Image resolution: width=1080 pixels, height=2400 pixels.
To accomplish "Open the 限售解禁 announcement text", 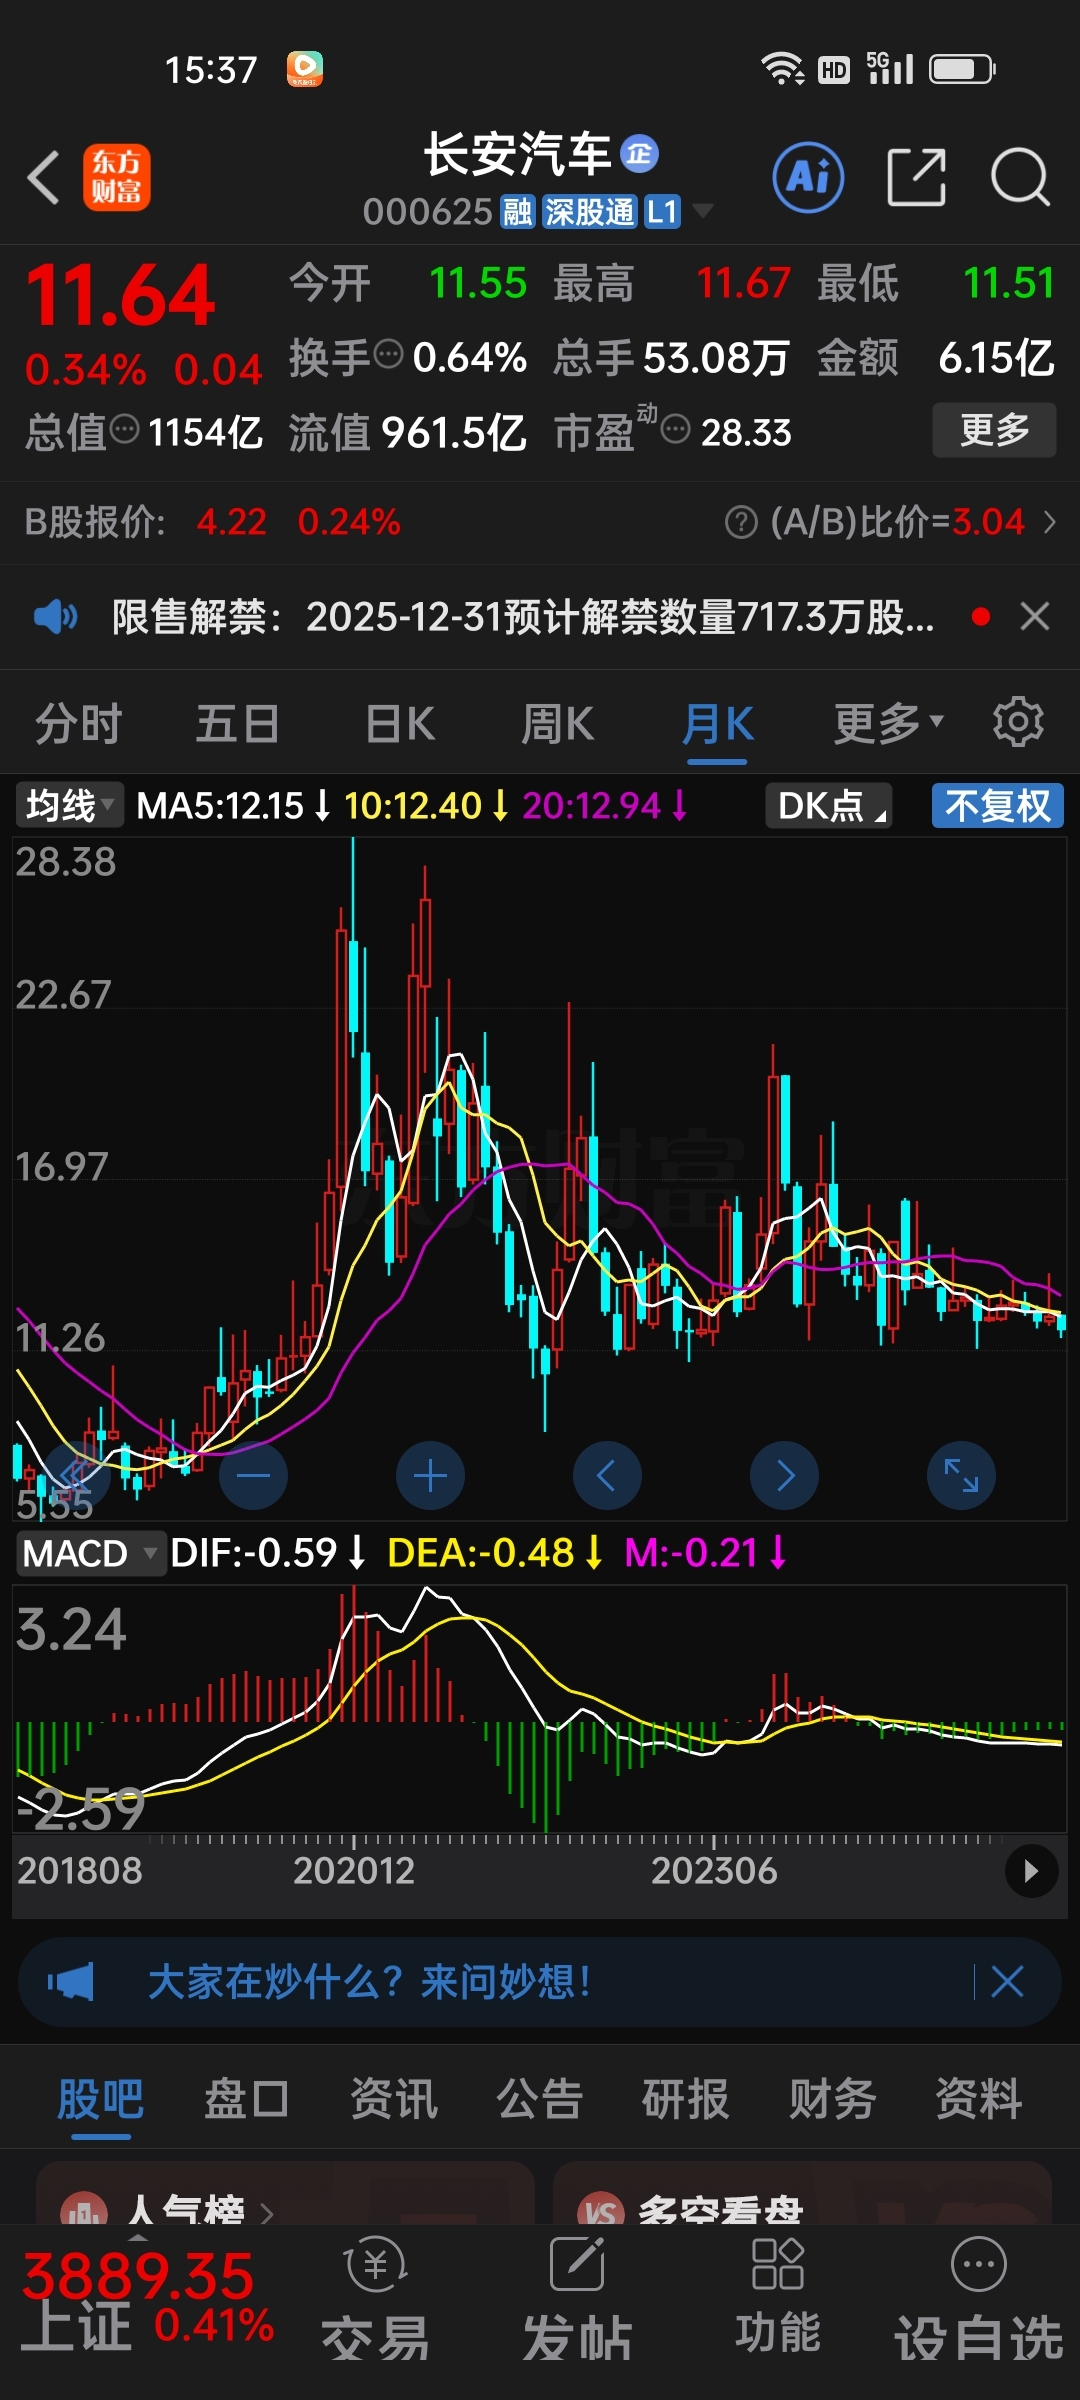I will (x=522, y=617).
